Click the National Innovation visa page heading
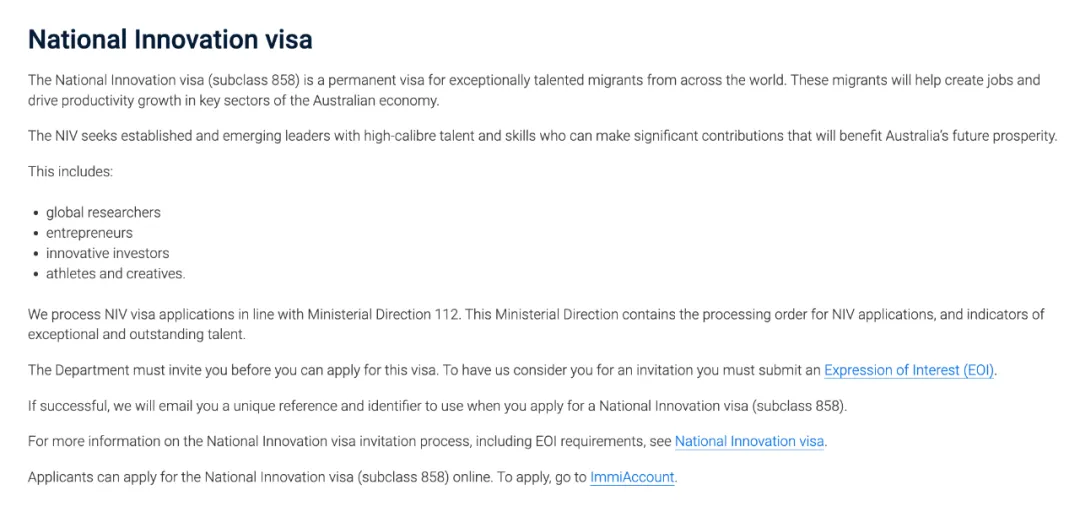Screen dimensions: 1080x517 point(170,39)
